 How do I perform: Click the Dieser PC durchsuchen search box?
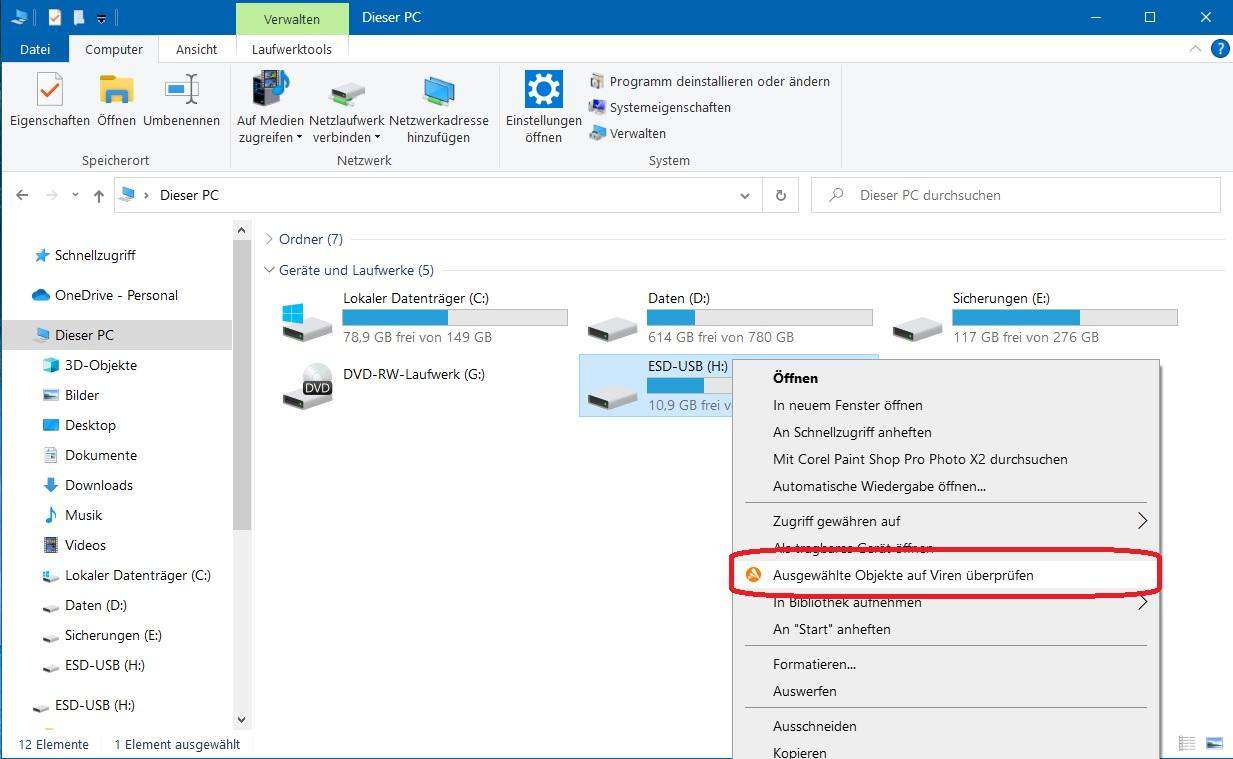pos(1016,195)
